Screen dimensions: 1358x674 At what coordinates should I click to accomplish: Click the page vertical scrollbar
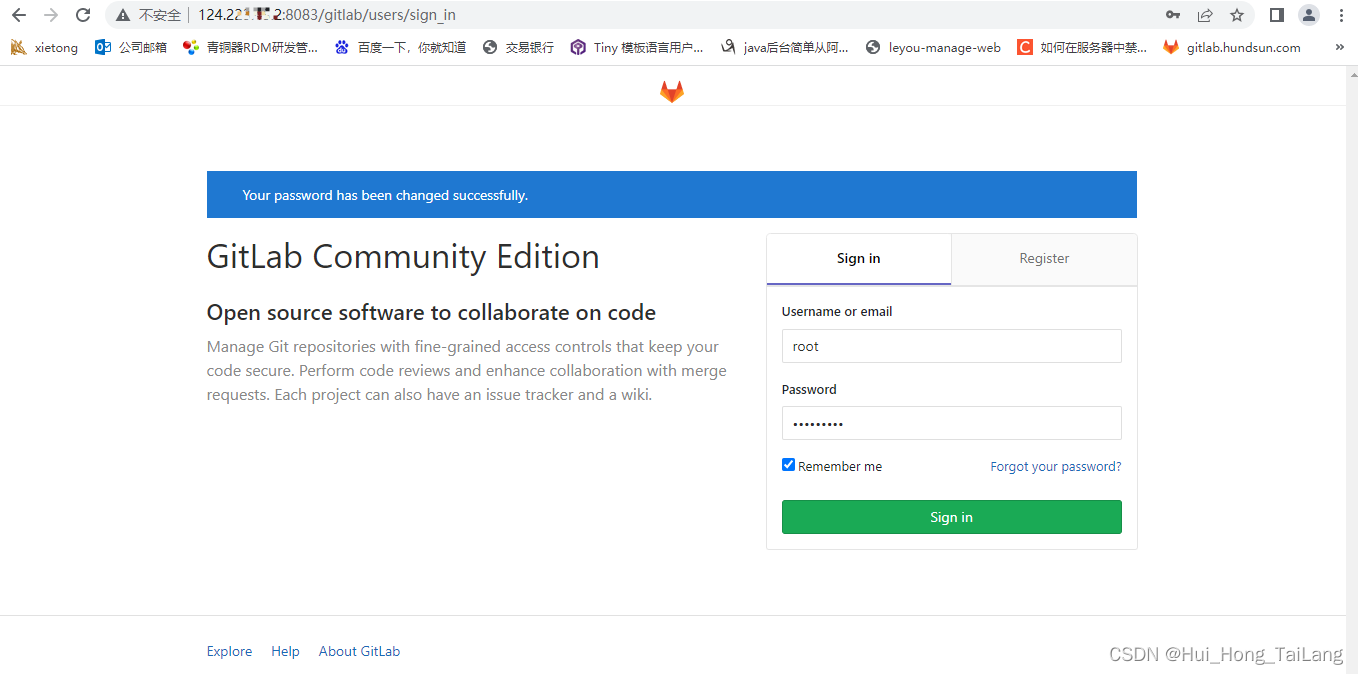click(1352, 370)
